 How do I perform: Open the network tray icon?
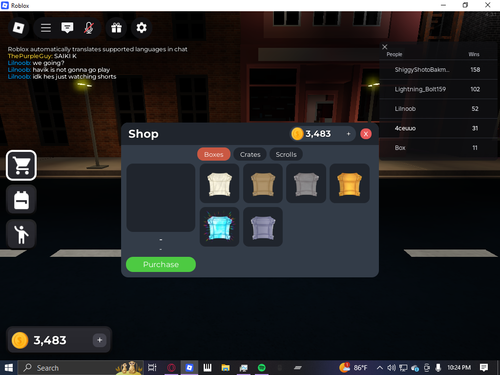[403, 368]
